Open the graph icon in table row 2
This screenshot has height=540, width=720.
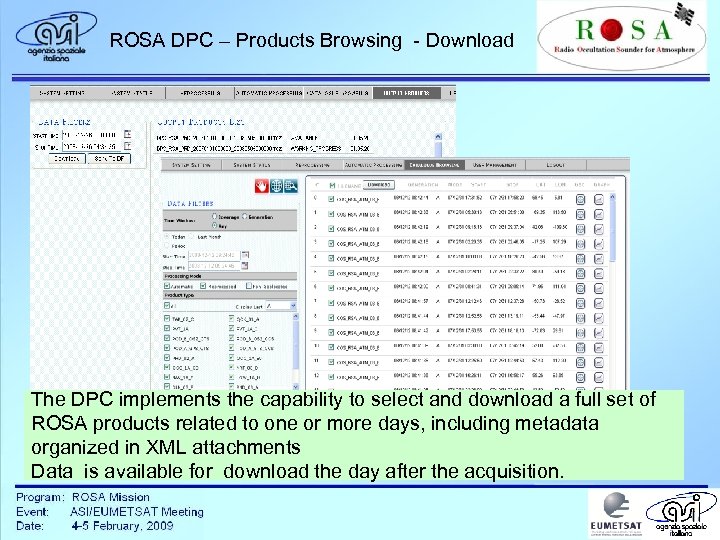point(599,229)
